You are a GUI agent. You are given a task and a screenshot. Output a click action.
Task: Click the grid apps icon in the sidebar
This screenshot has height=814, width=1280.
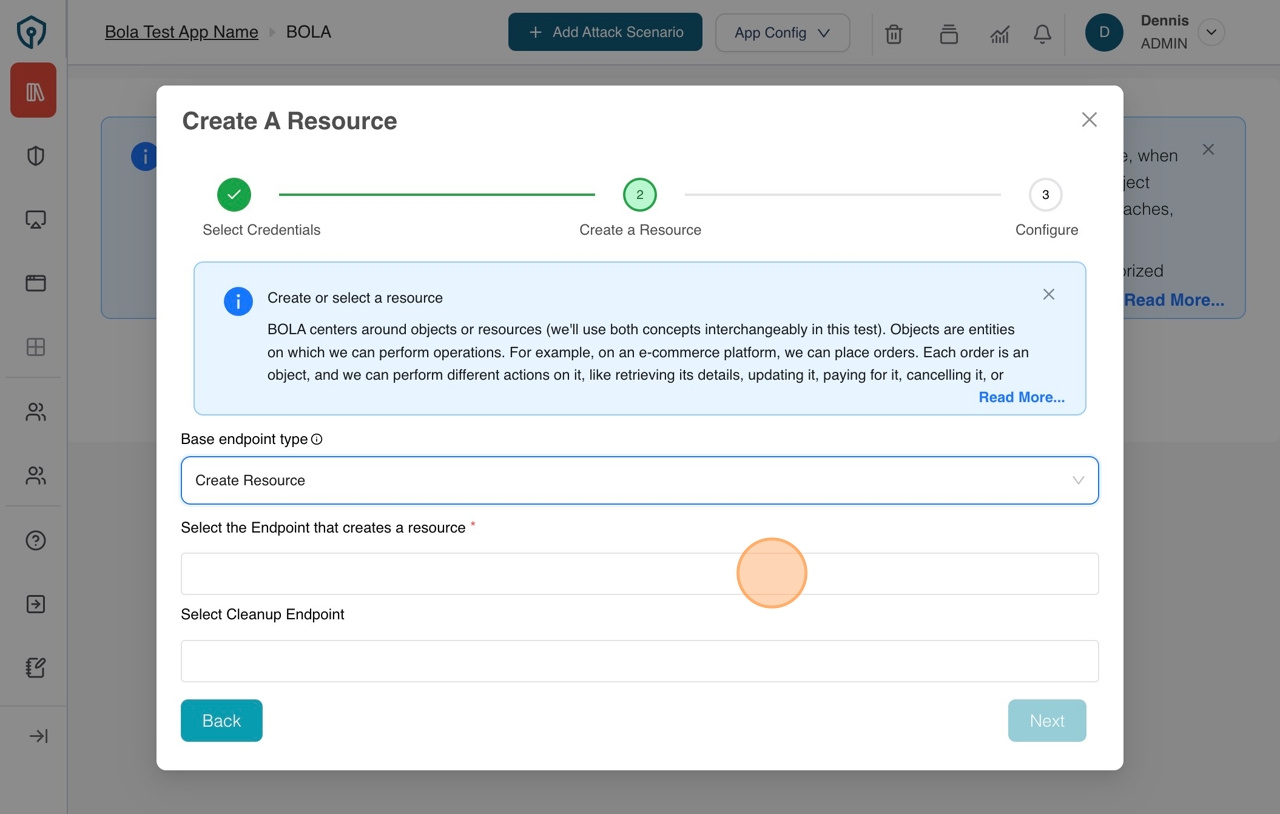point(33,347)
